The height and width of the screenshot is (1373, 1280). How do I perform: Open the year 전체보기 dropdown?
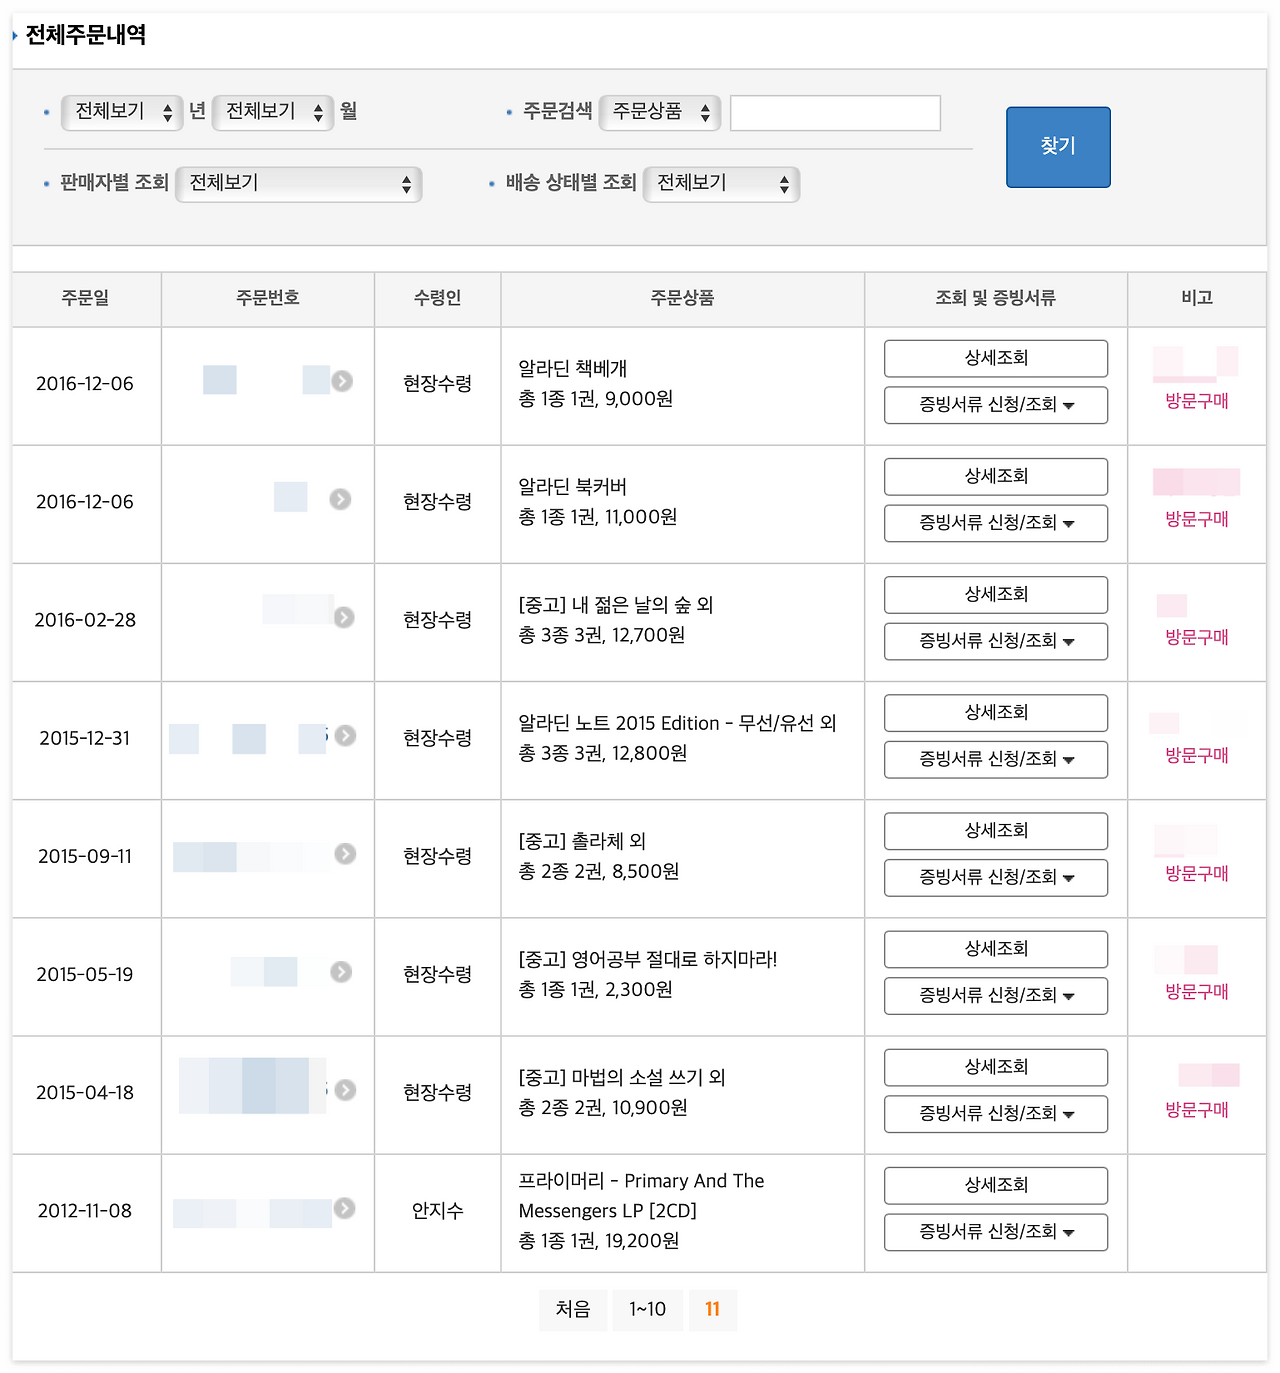(121, 113)
